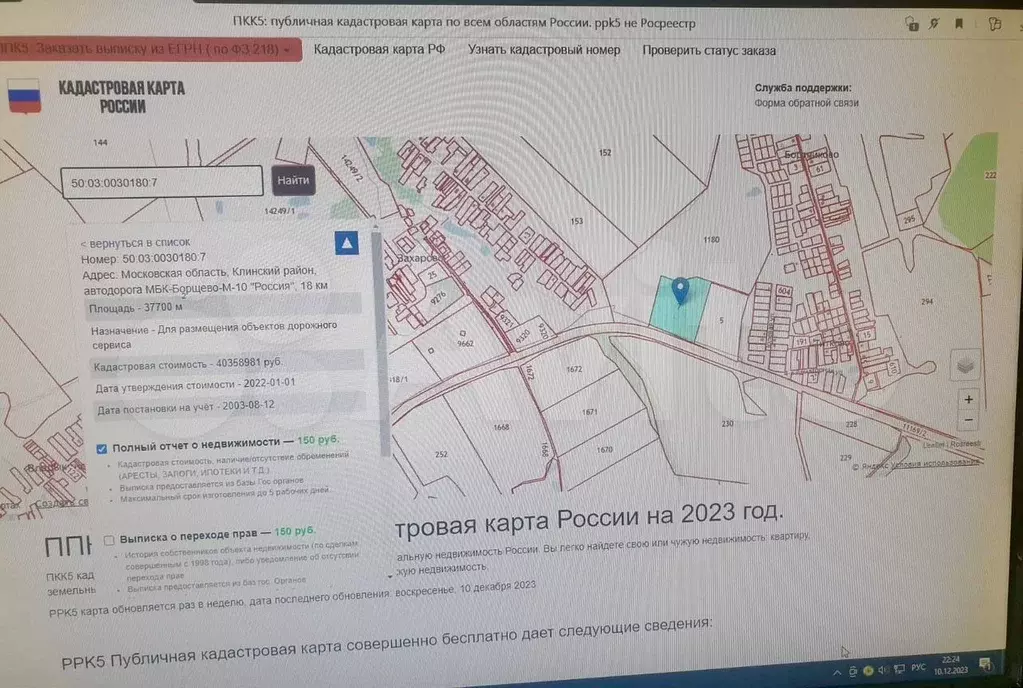Image resolution: width=1023 pixels, height=688 pixels.
Task: Click the blue location pin on the map
Action: (680, 290)
